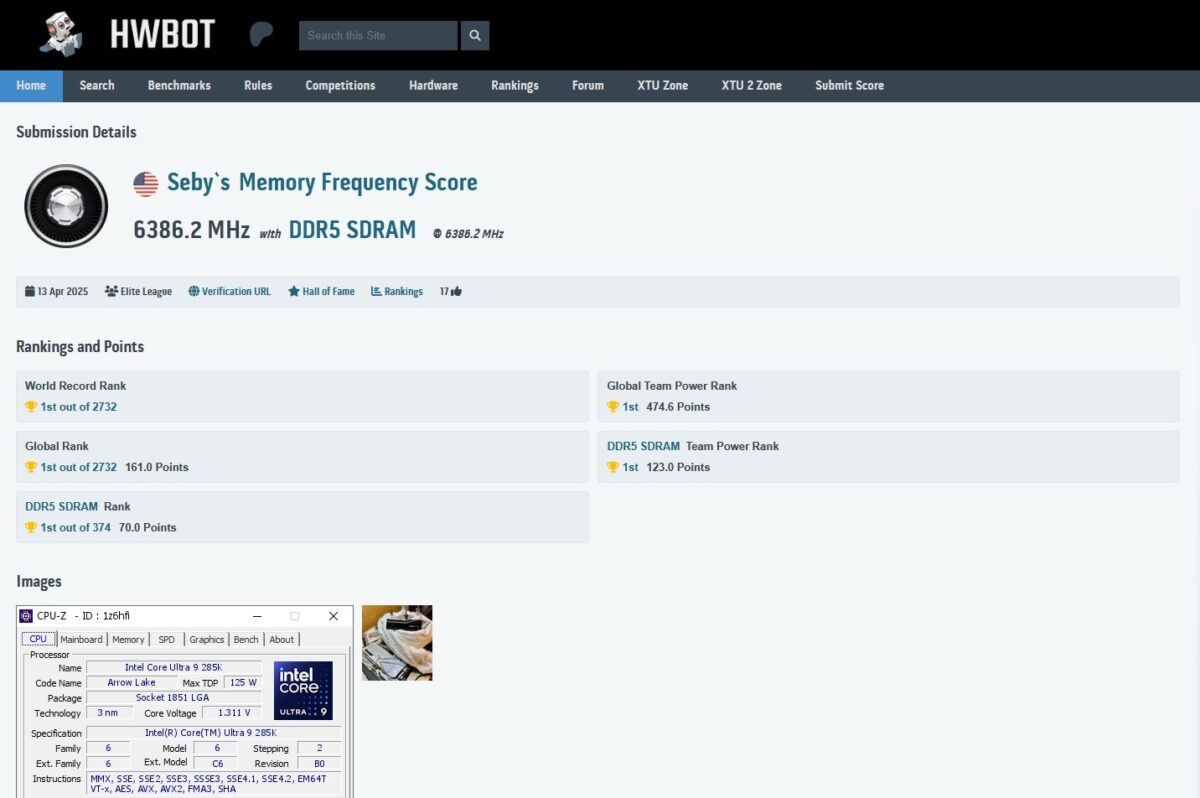Viewport: 1200px width, 798px height.
Task: Focus the Search this Site field
Action: (x=378, y=36)
